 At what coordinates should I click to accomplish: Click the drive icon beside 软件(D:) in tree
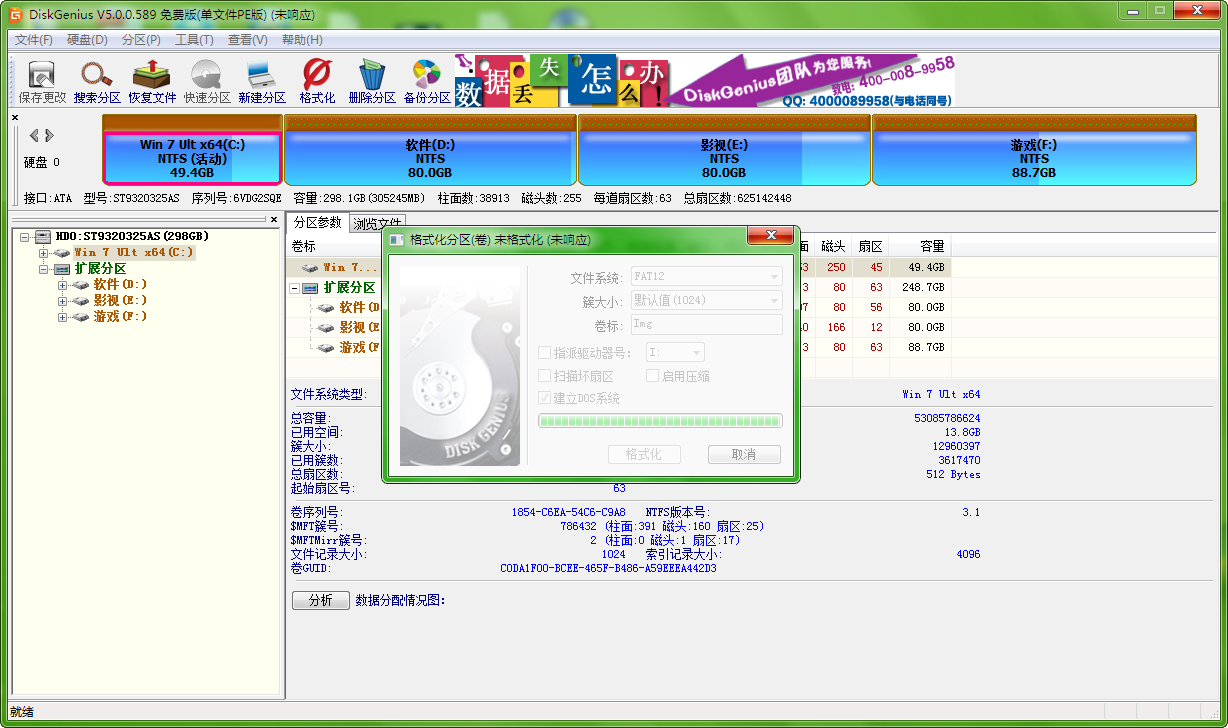(x=81, y=285)
